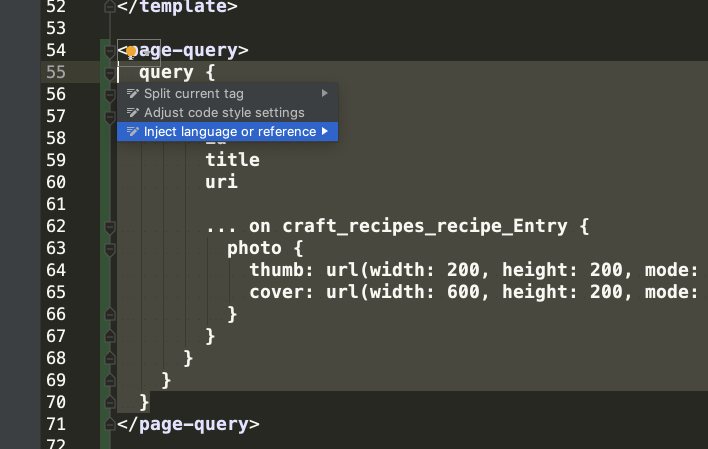Collapse fold marker on line 55 query
The width and height of the screenshot is (708, 449).
tap(109, 73)
